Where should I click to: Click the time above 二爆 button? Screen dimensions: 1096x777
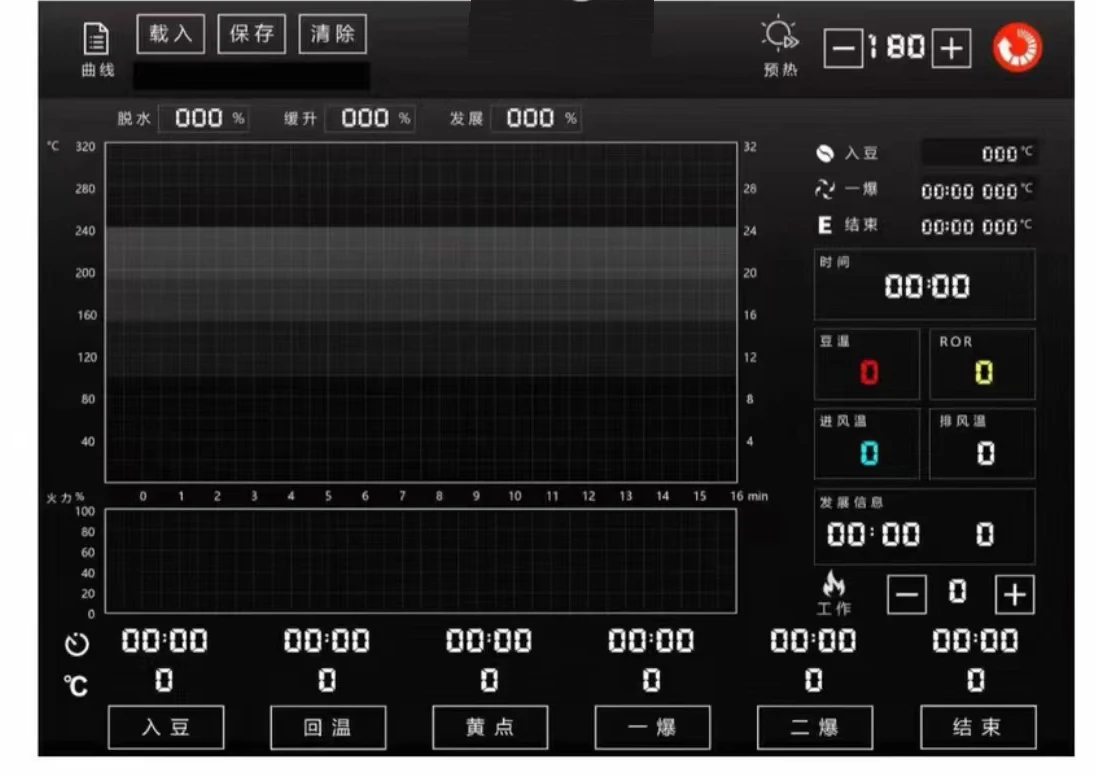pos(813,641)
